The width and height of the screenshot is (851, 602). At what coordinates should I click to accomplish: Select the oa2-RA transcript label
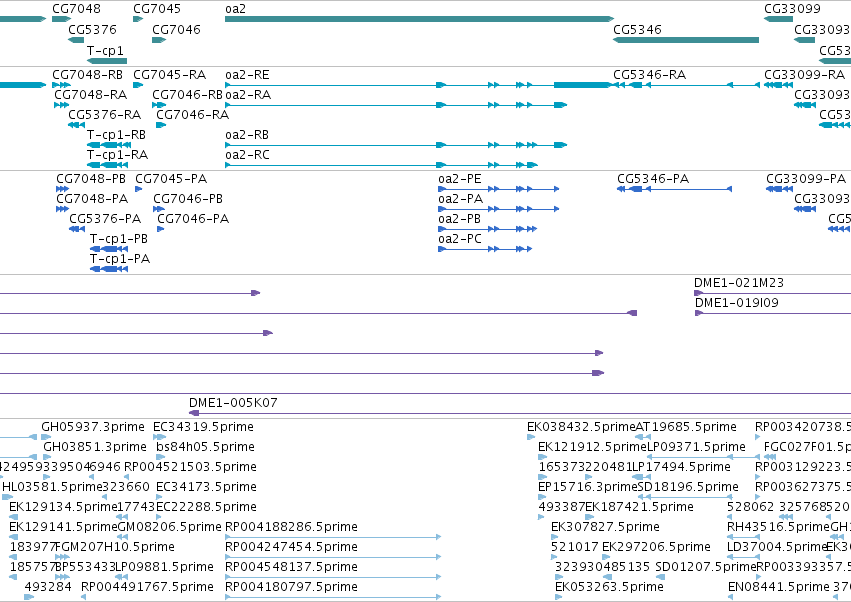248,94
